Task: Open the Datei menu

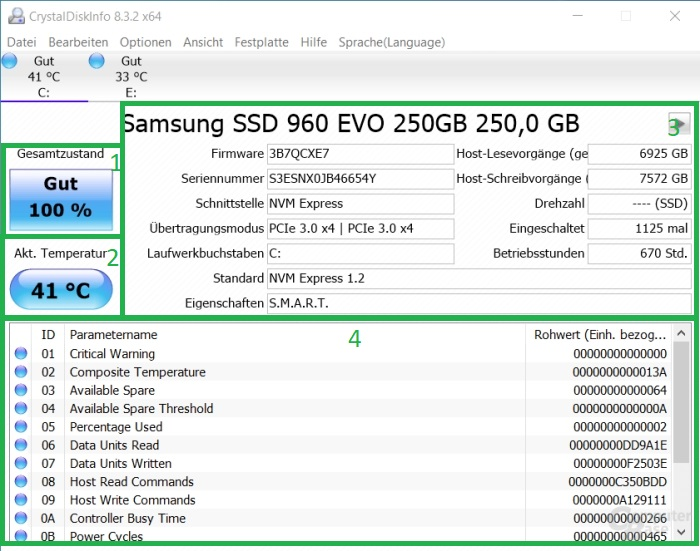Action: coord(21,42)
